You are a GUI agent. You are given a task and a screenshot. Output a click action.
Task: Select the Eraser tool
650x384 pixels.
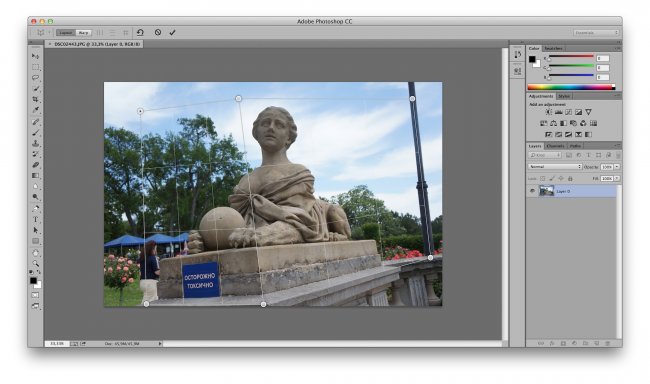(x=36, y=165)
